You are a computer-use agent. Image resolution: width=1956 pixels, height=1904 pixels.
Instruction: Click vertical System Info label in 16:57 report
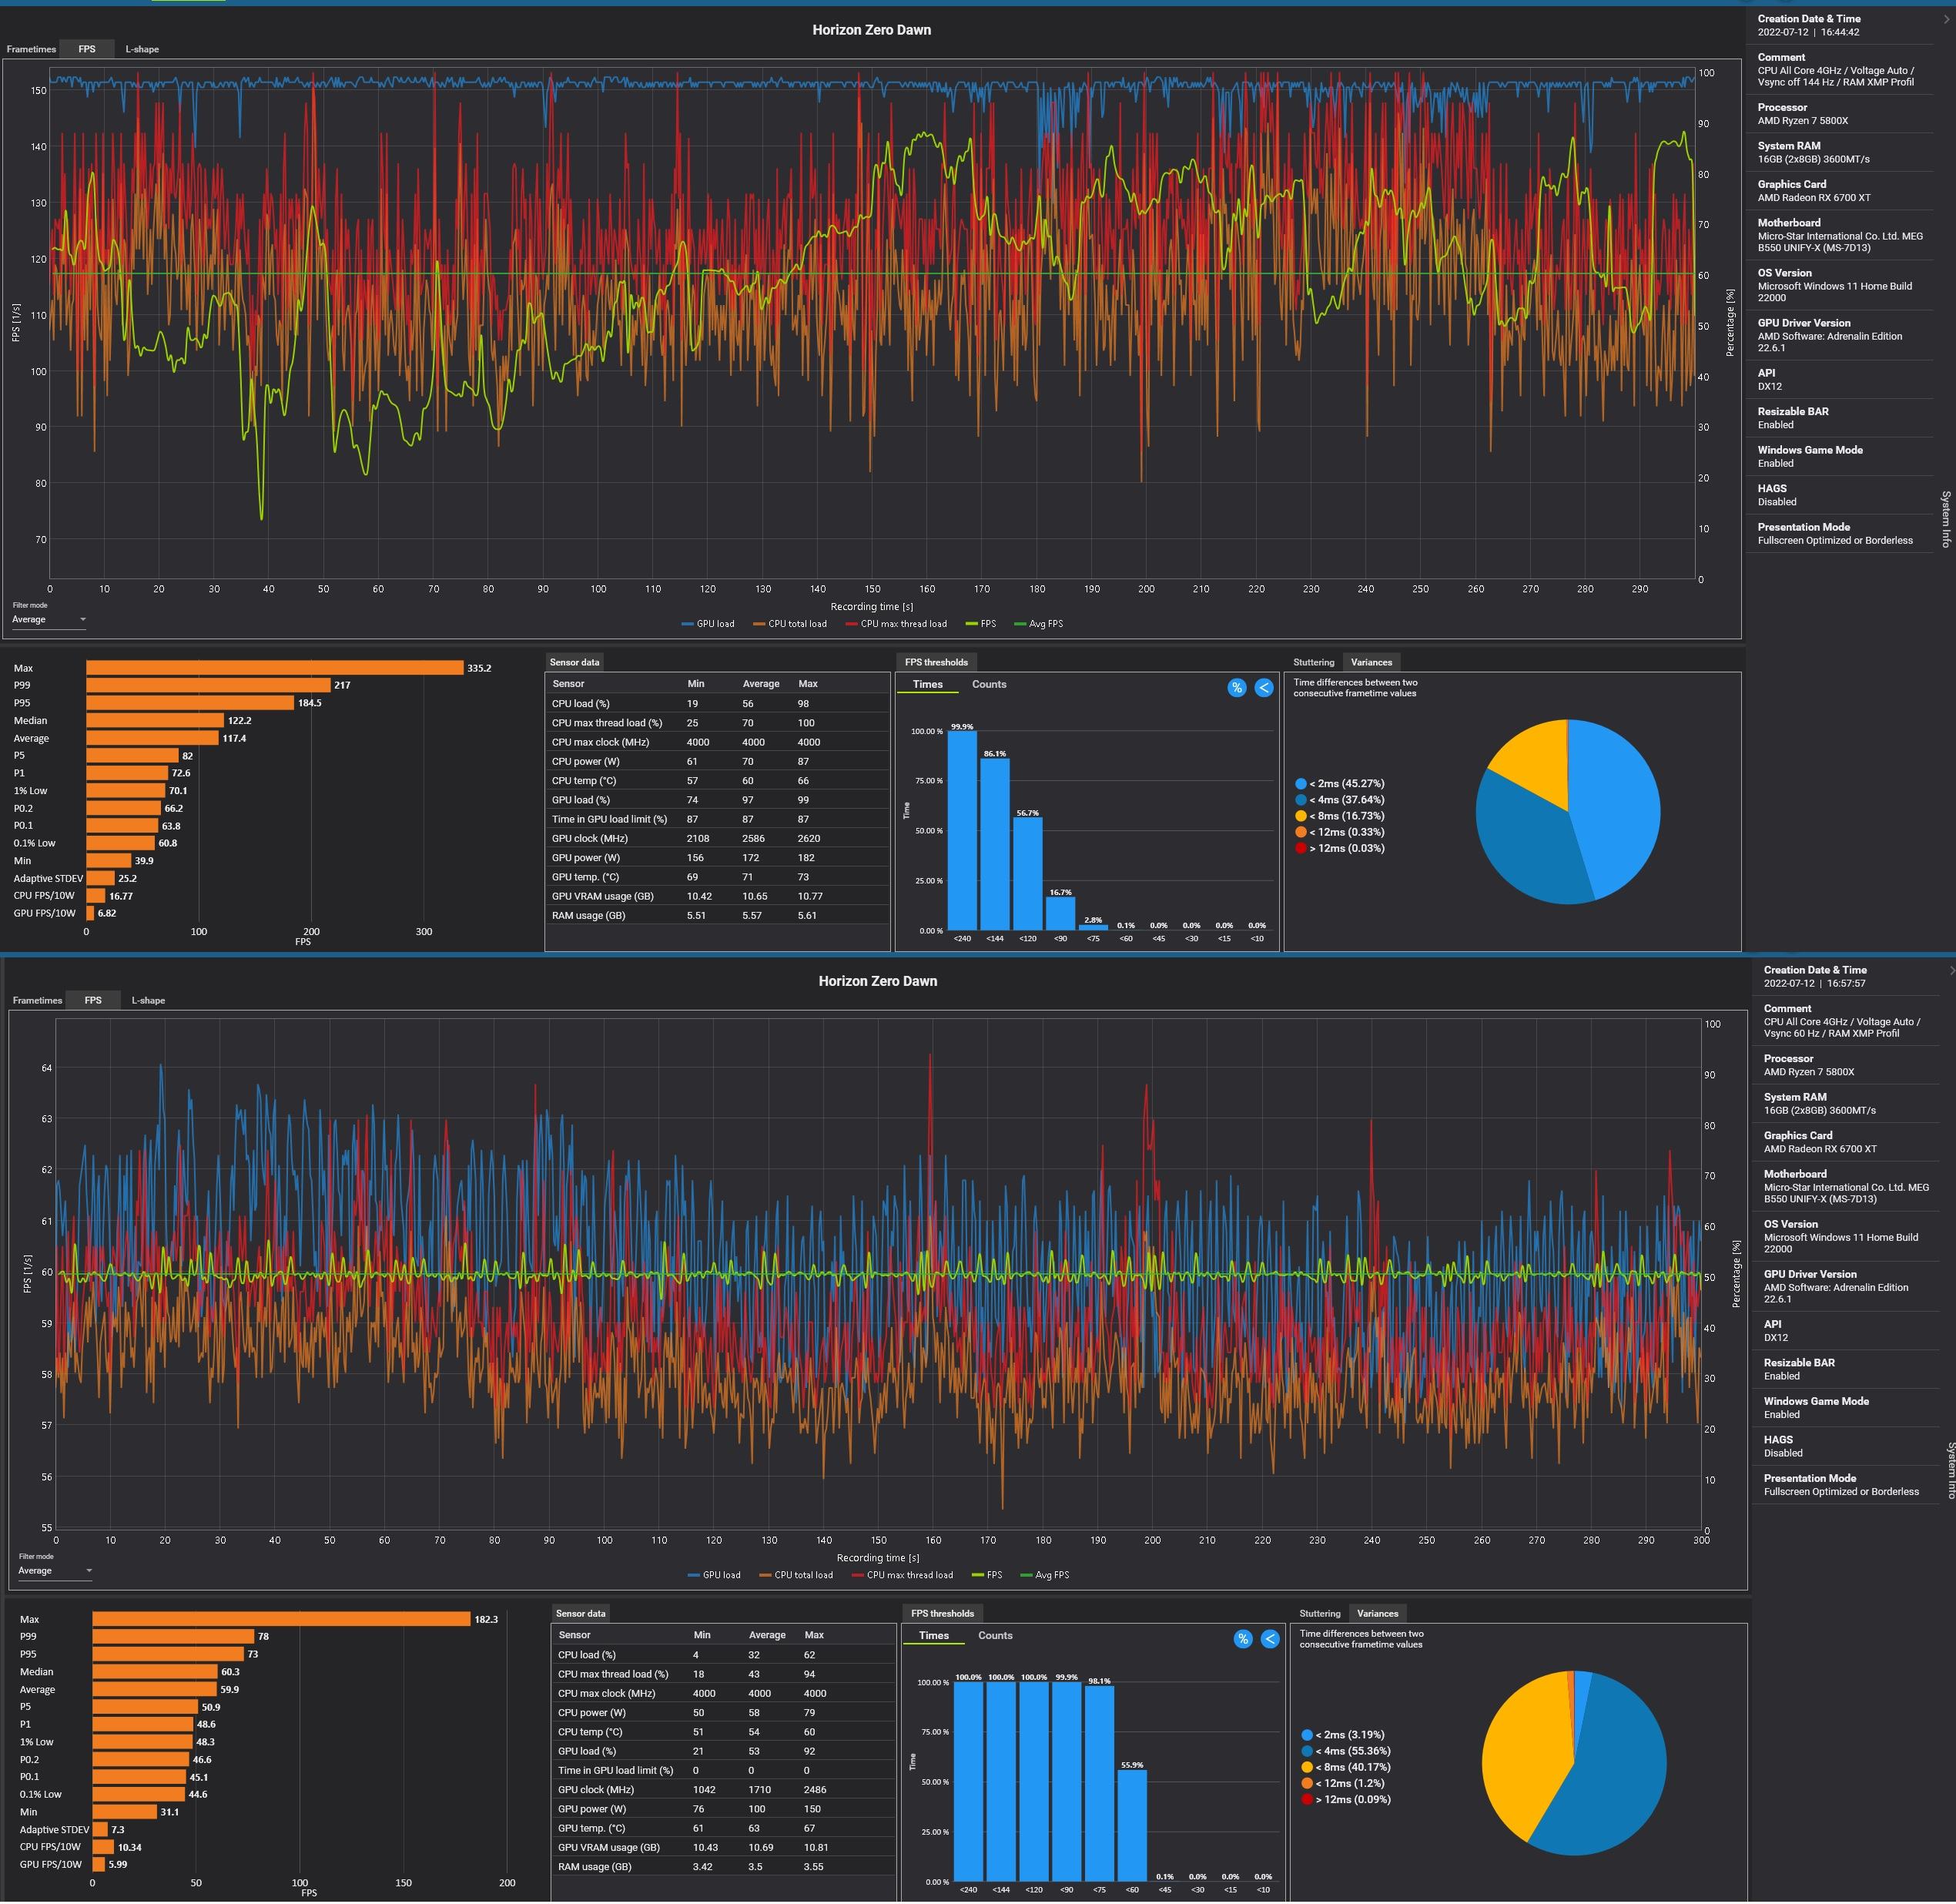coord(1951,1470)
